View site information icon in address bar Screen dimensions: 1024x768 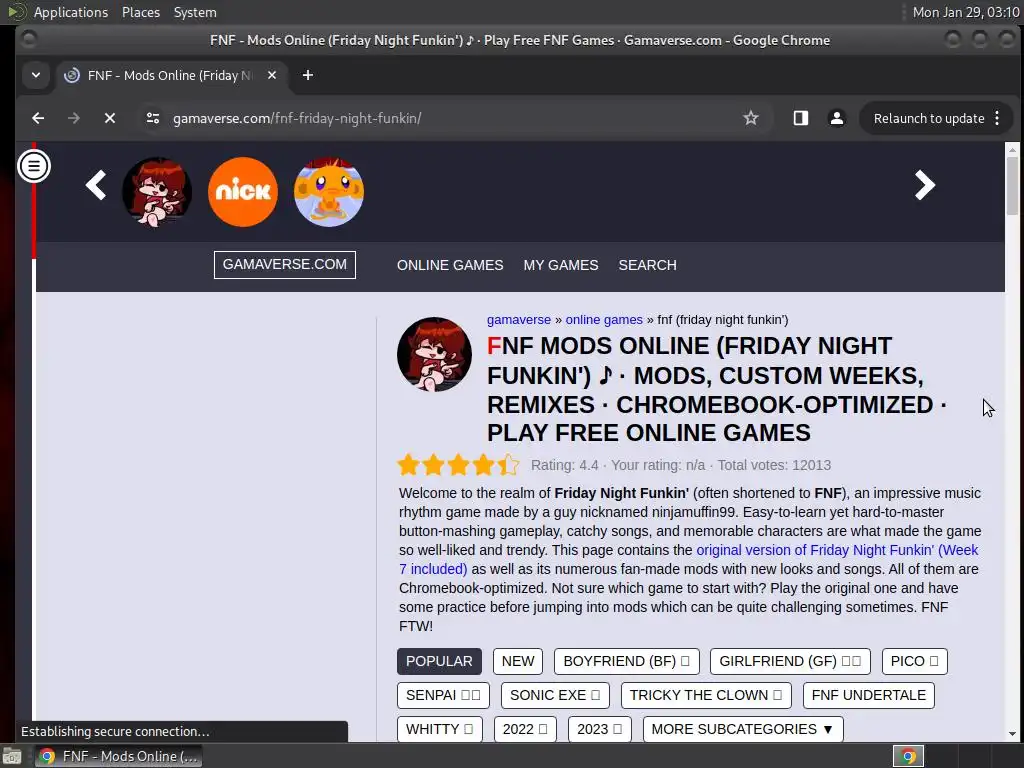153,118
